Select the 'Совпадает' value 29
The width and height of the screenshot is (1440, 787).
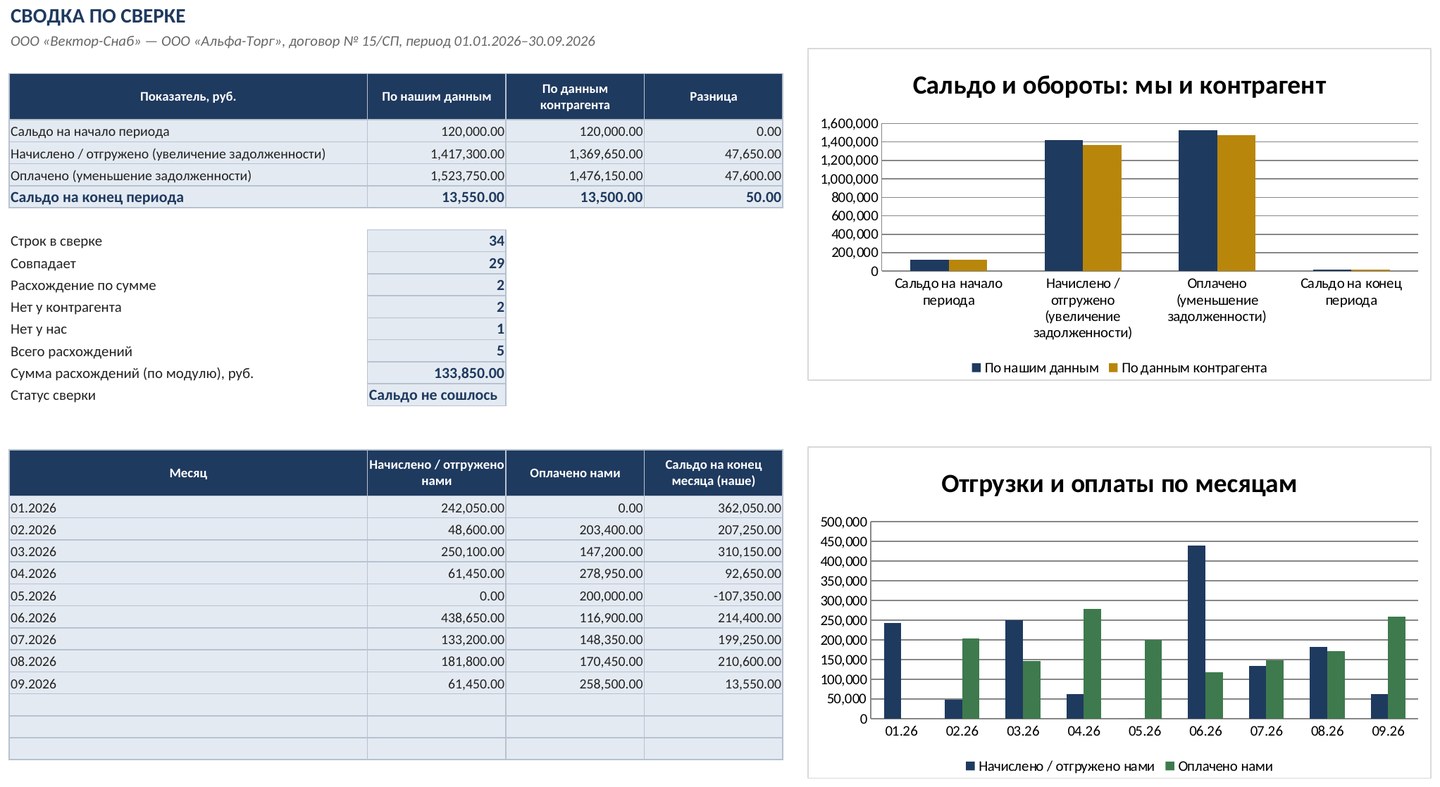[x=437, y=263]
